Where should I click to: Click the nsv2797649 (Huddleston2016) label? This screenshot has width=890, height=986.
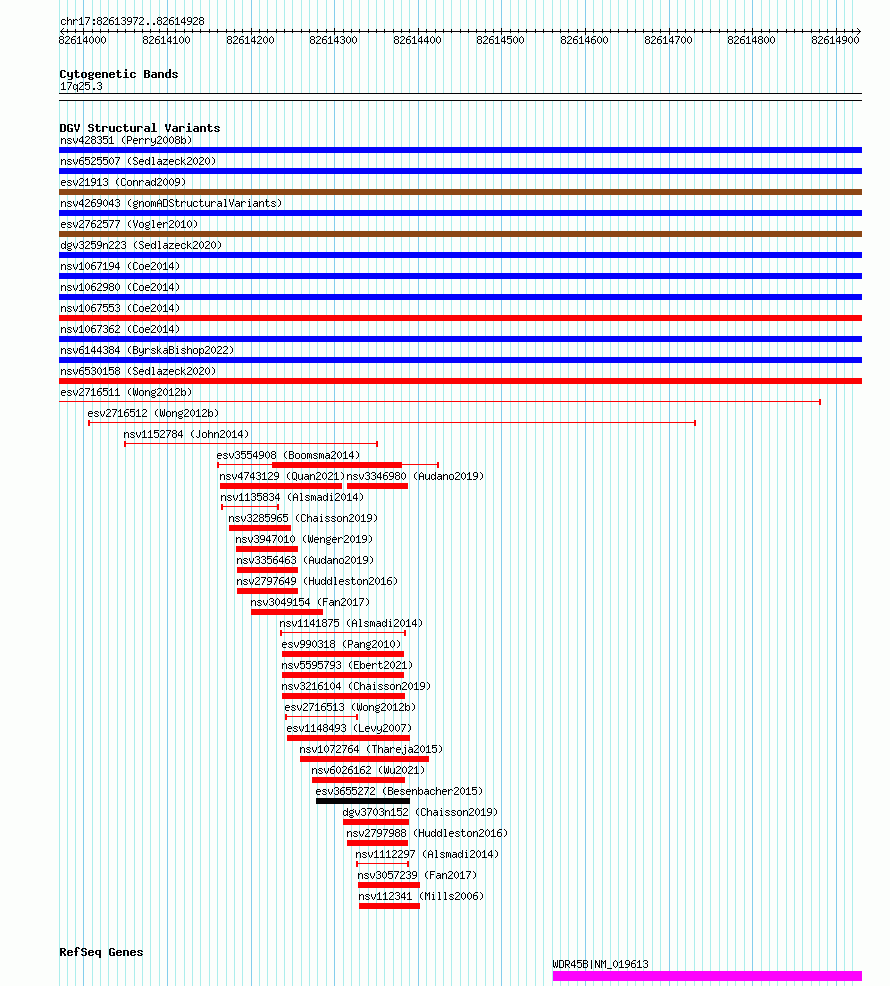tap(317, 581)
